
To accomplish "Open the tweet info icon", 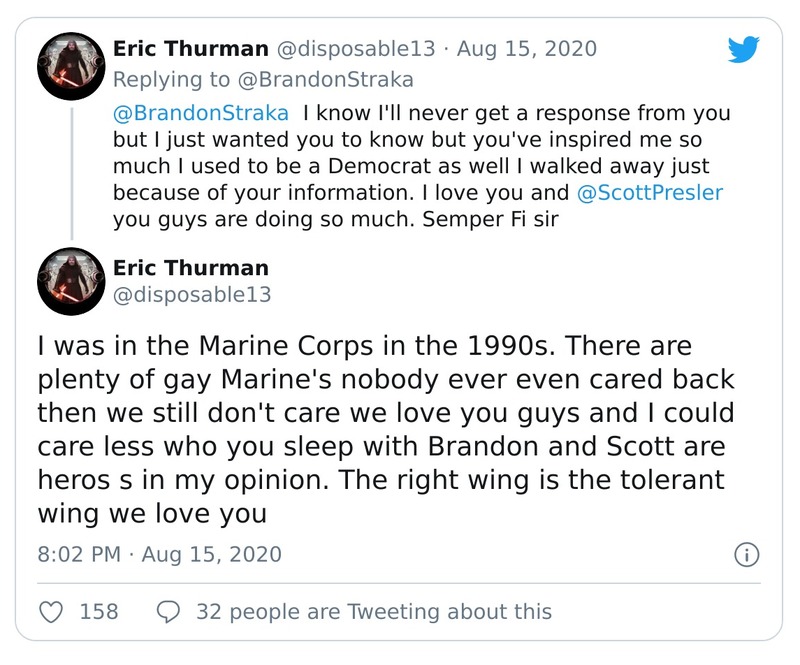I will click(747, 554).
